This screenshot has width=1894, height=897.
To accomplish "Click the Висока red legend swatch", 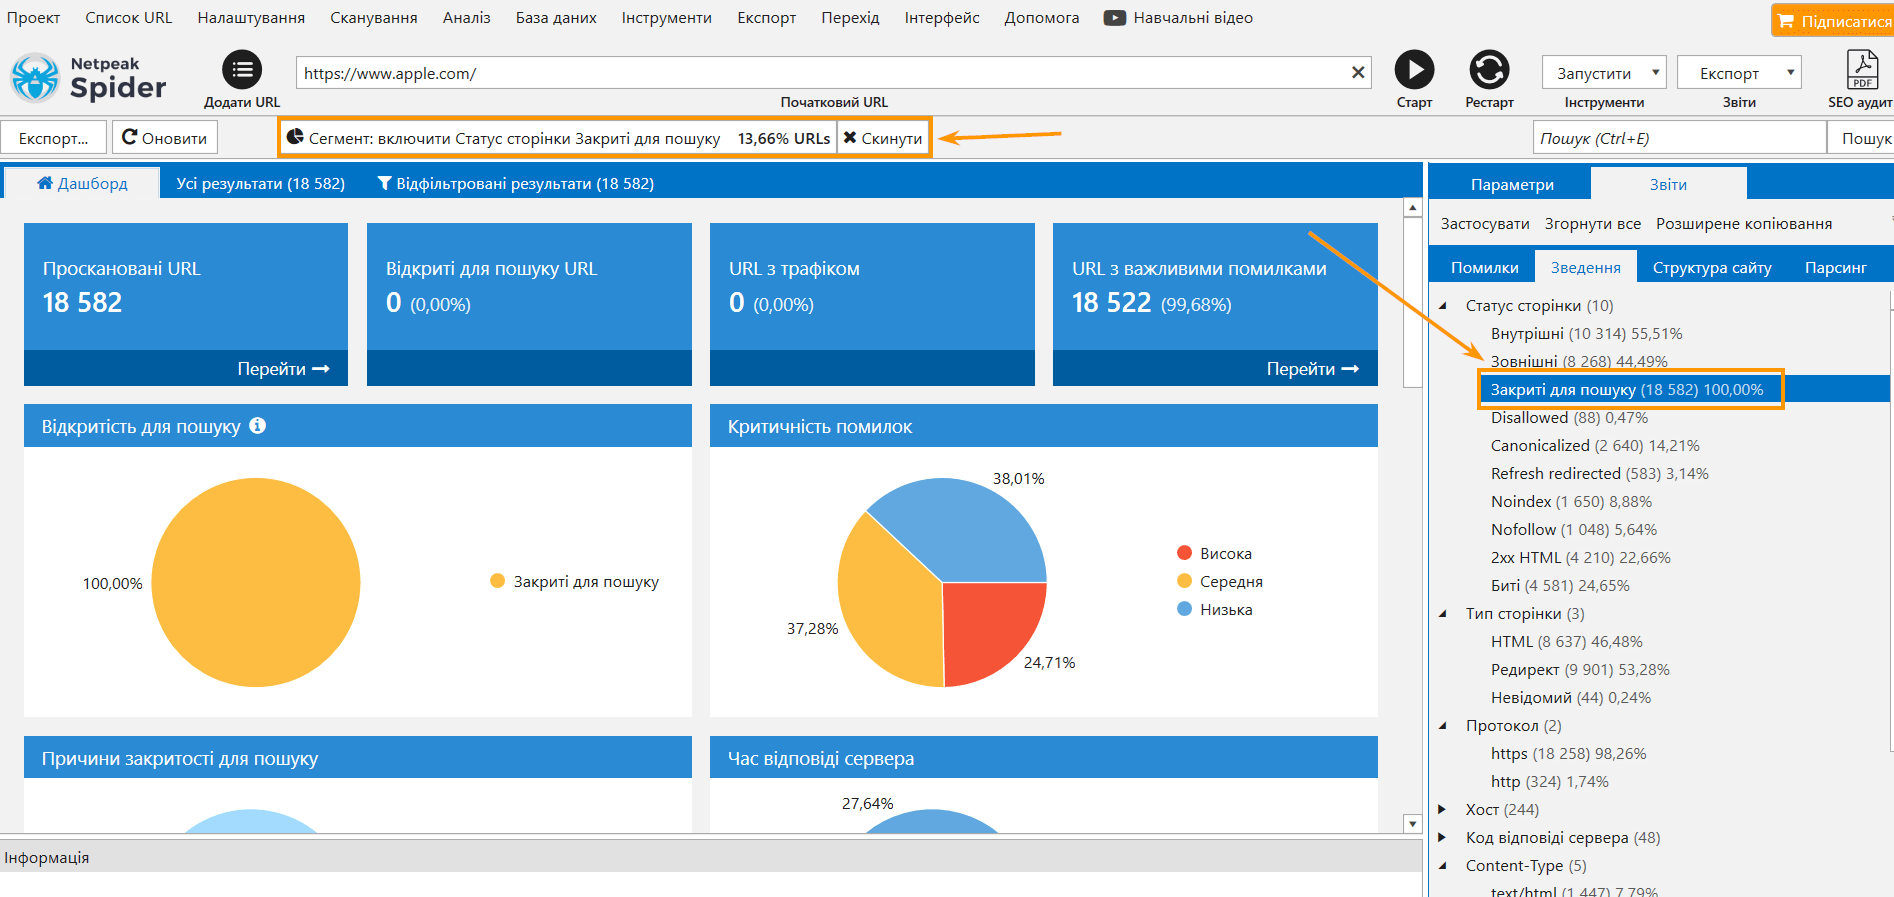I will pyautogui.click(x=1185, y=553).
